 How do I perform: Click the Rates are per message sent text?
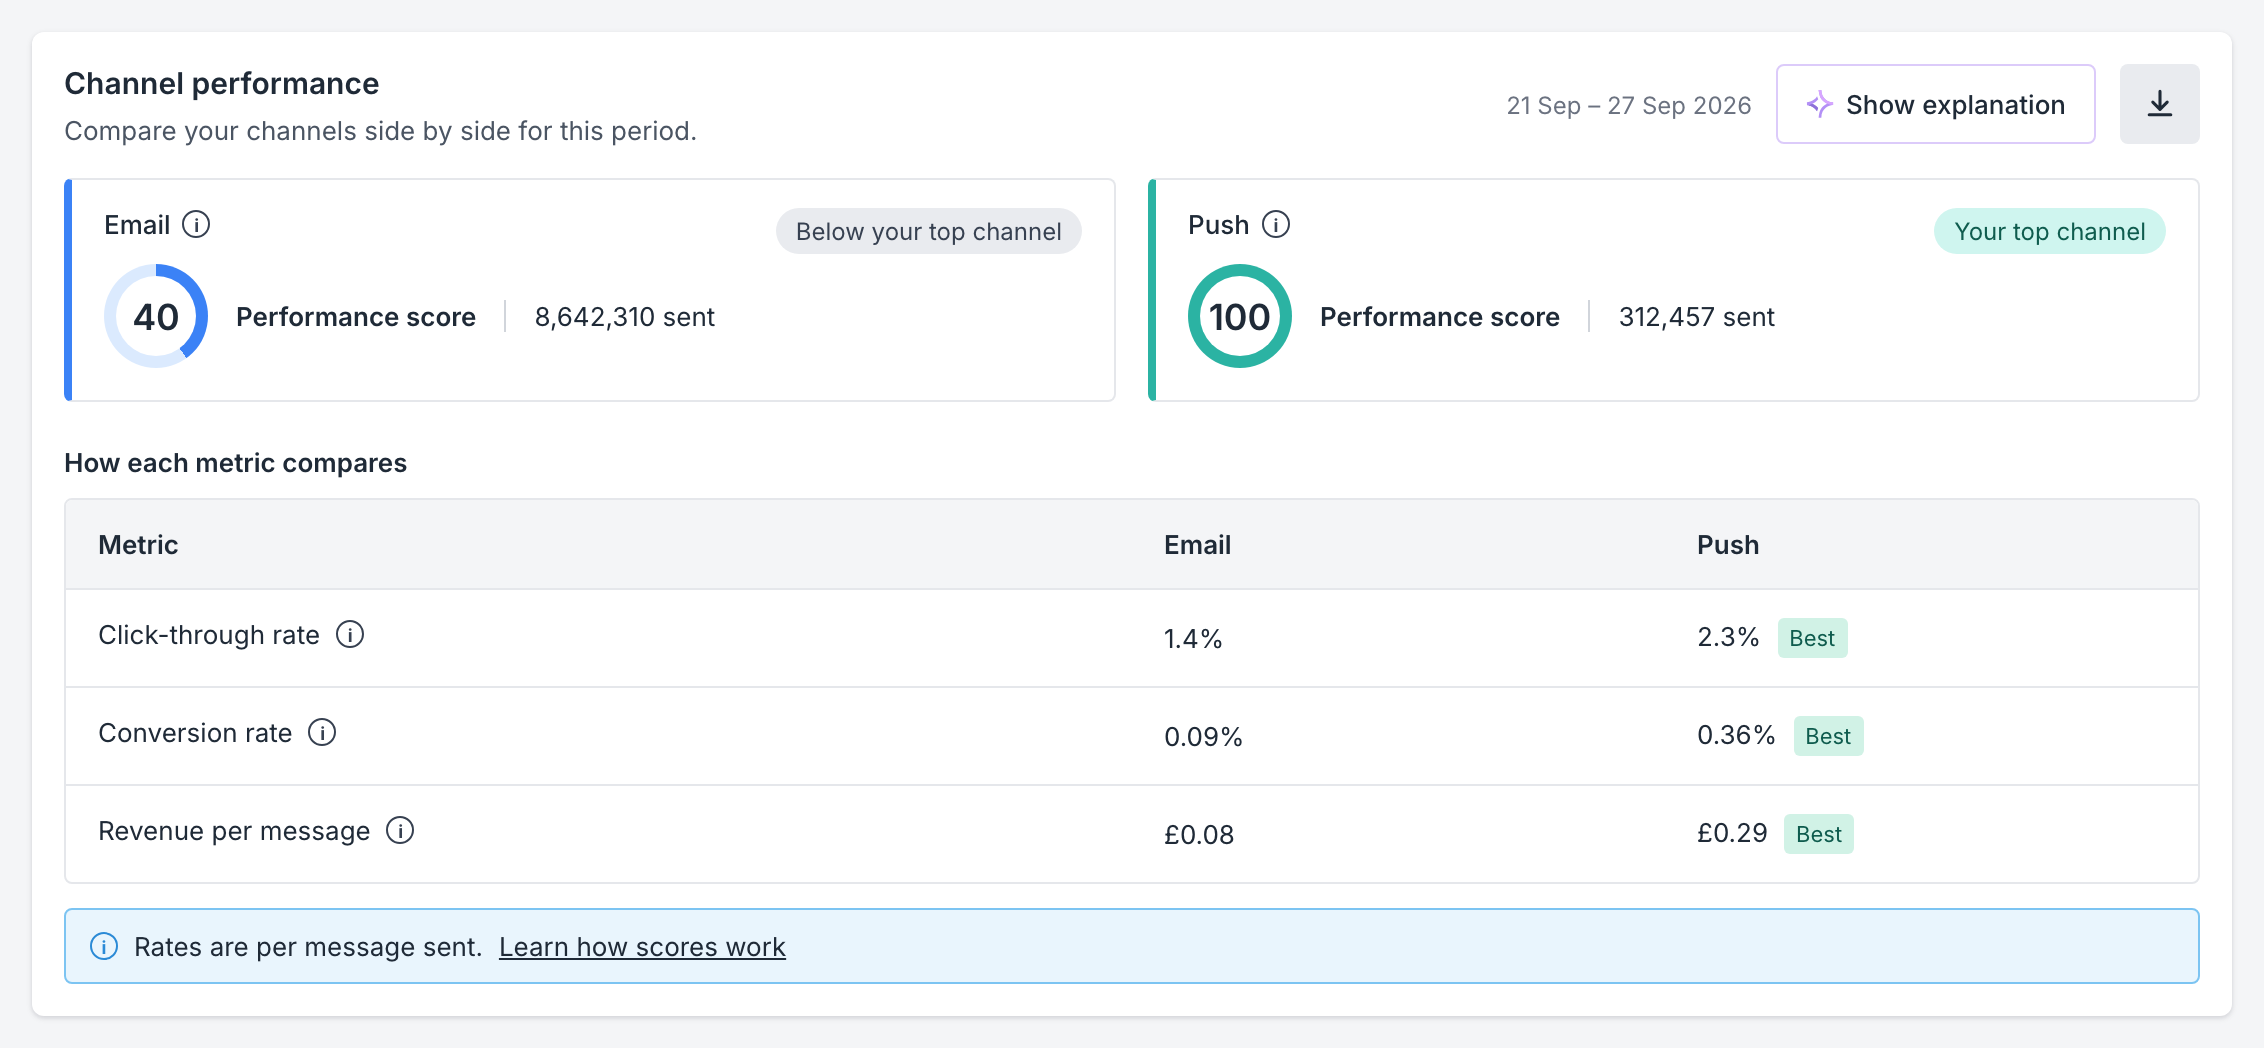[x=308, y=947]
